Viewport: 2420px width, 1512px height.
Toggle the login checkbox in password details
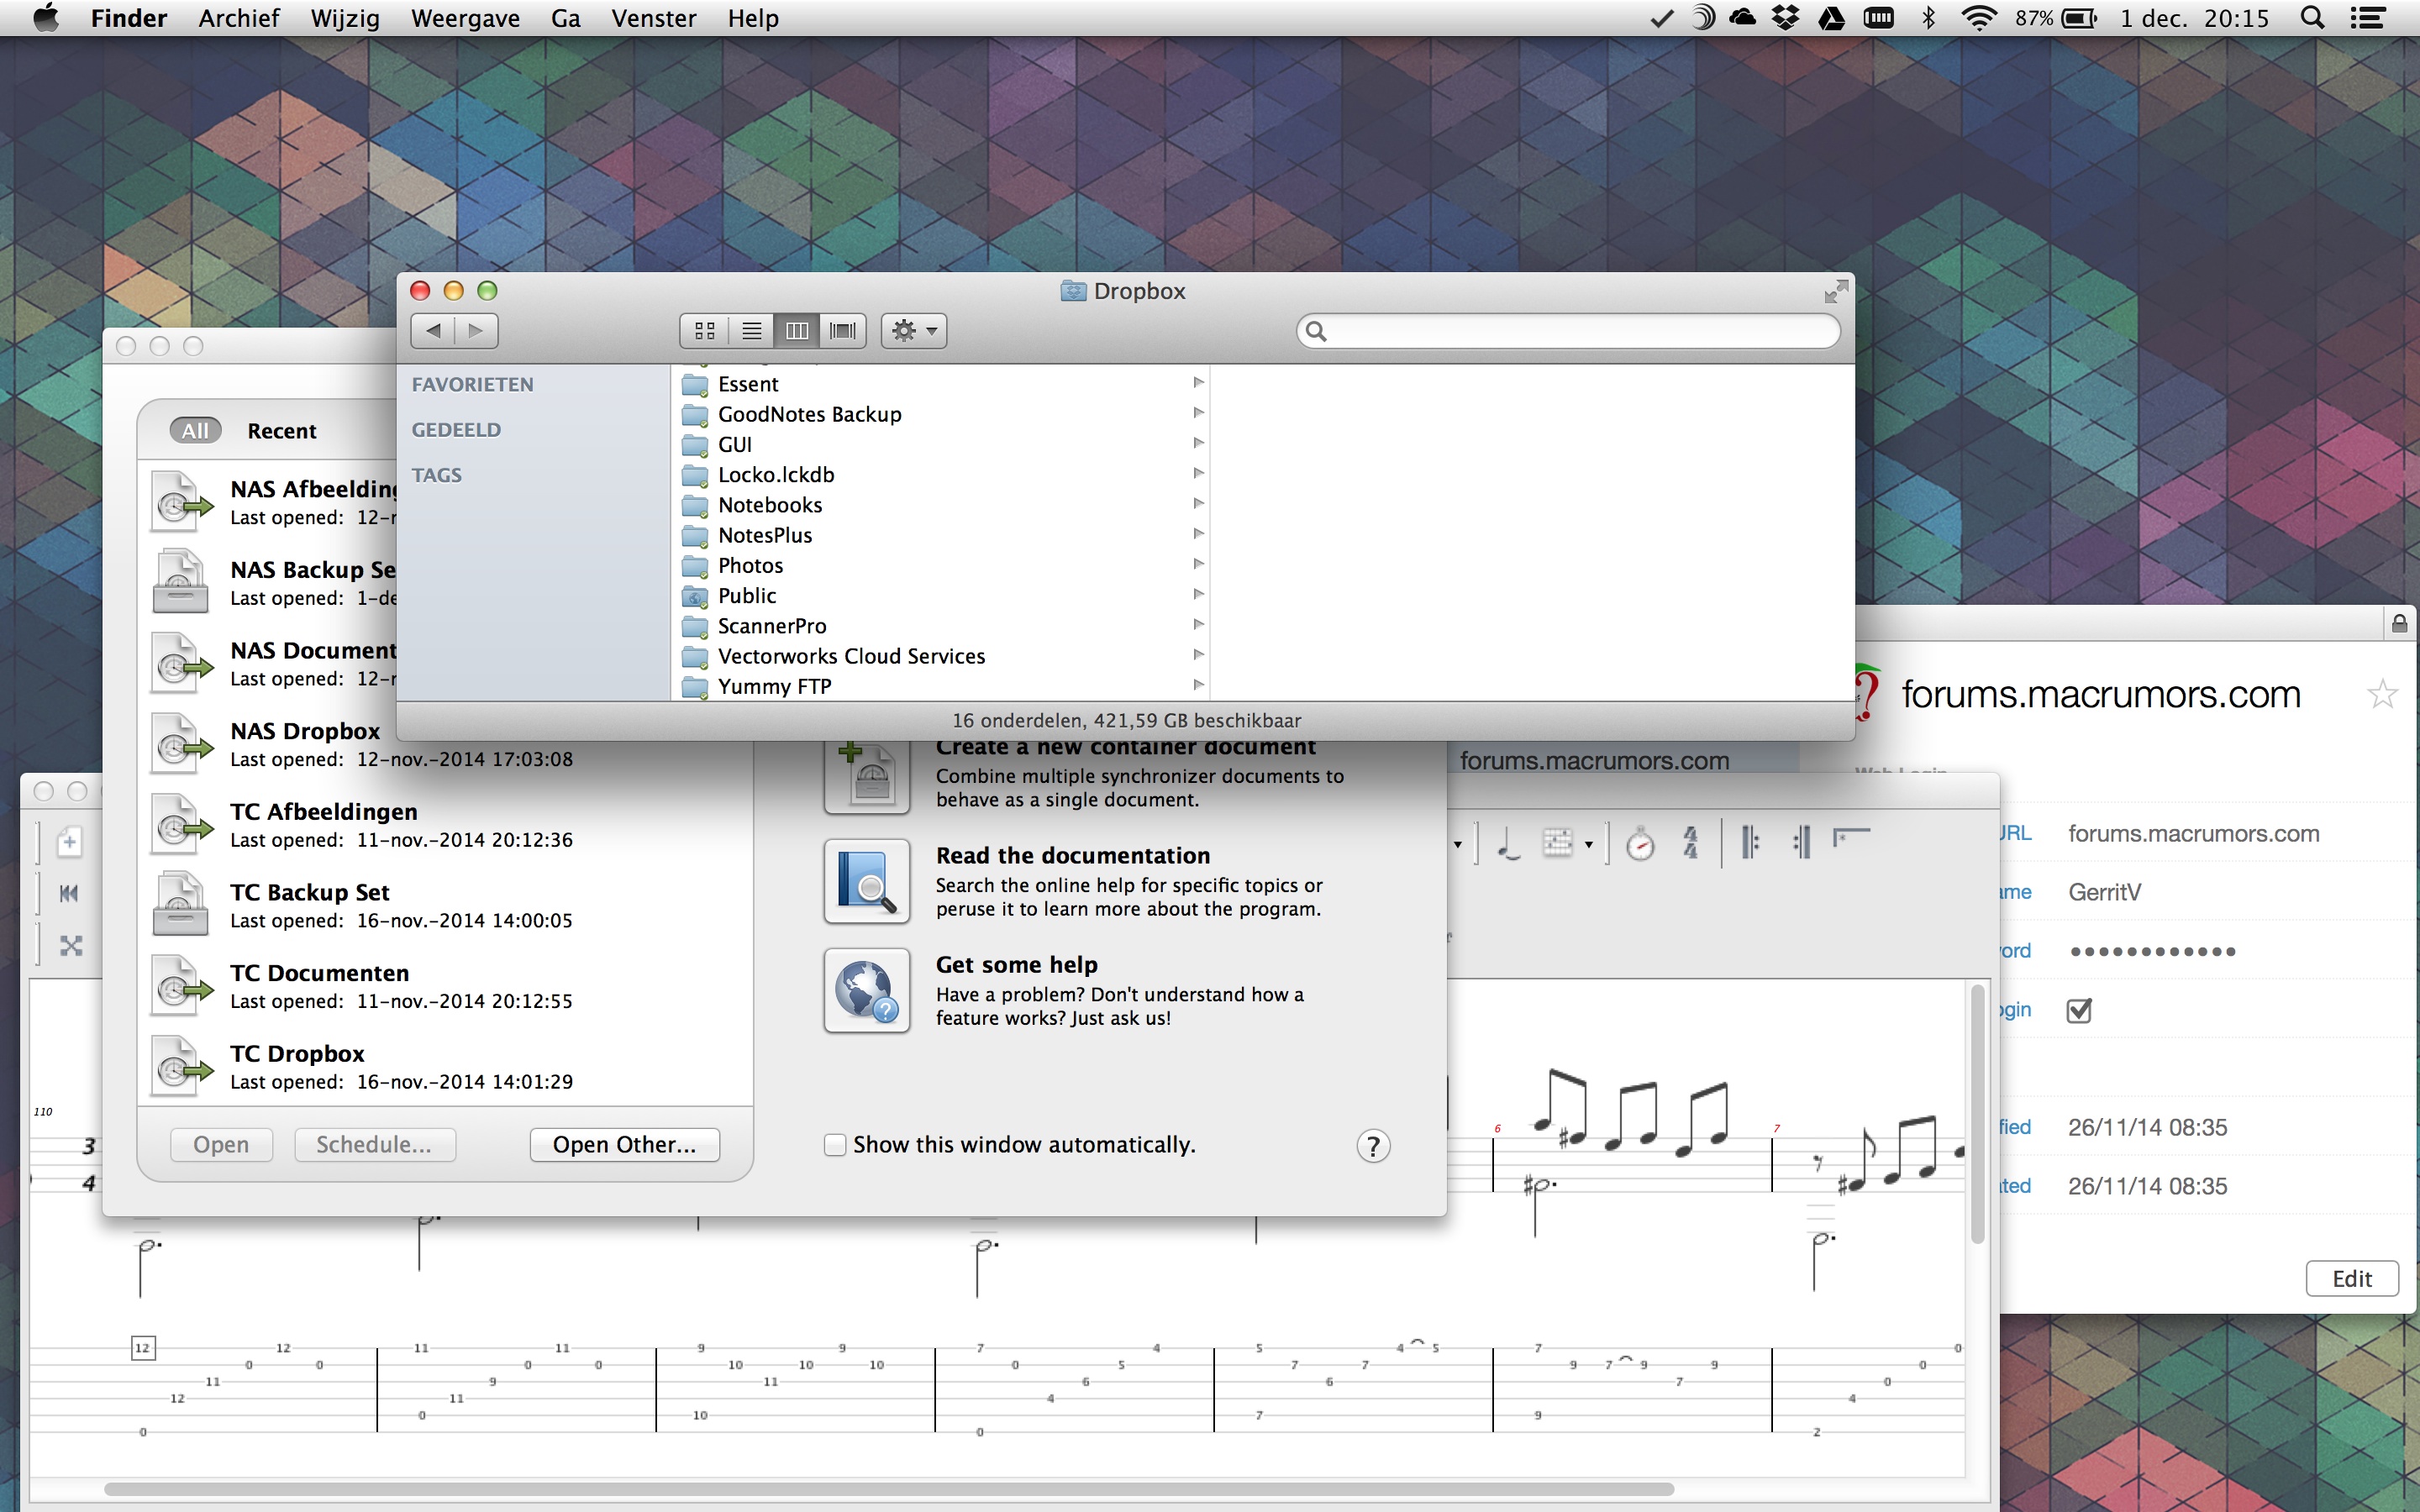click(2079, 1010)
